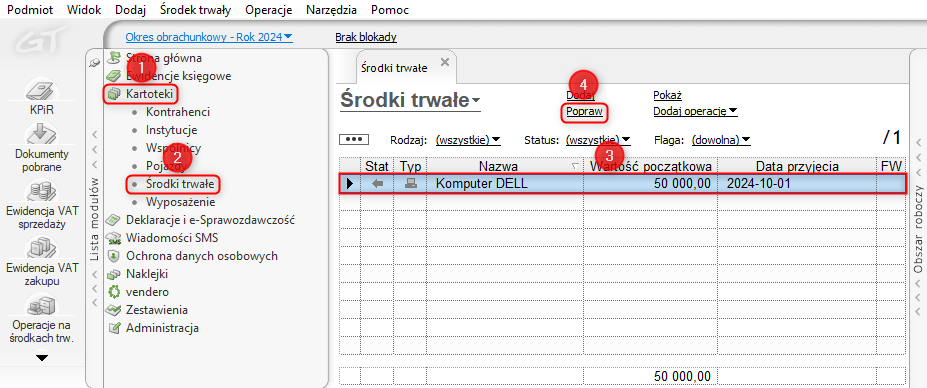Click the Ochrona danych osobowych icon
Screen dimensions: 927x388
tap(113, 256)
